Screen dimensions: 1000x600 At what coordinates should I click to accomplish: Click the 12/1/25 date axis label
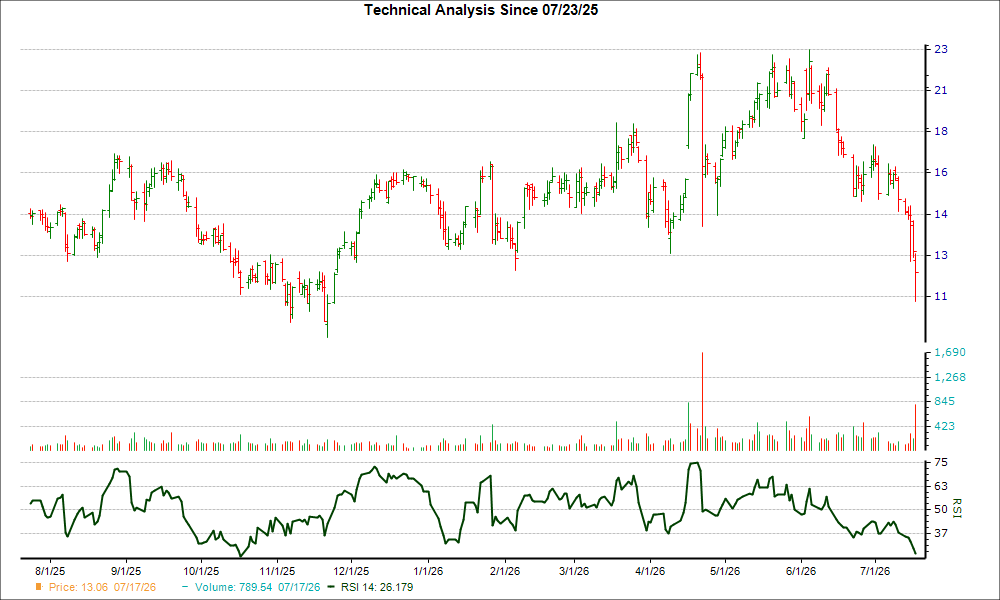point(351,571)
